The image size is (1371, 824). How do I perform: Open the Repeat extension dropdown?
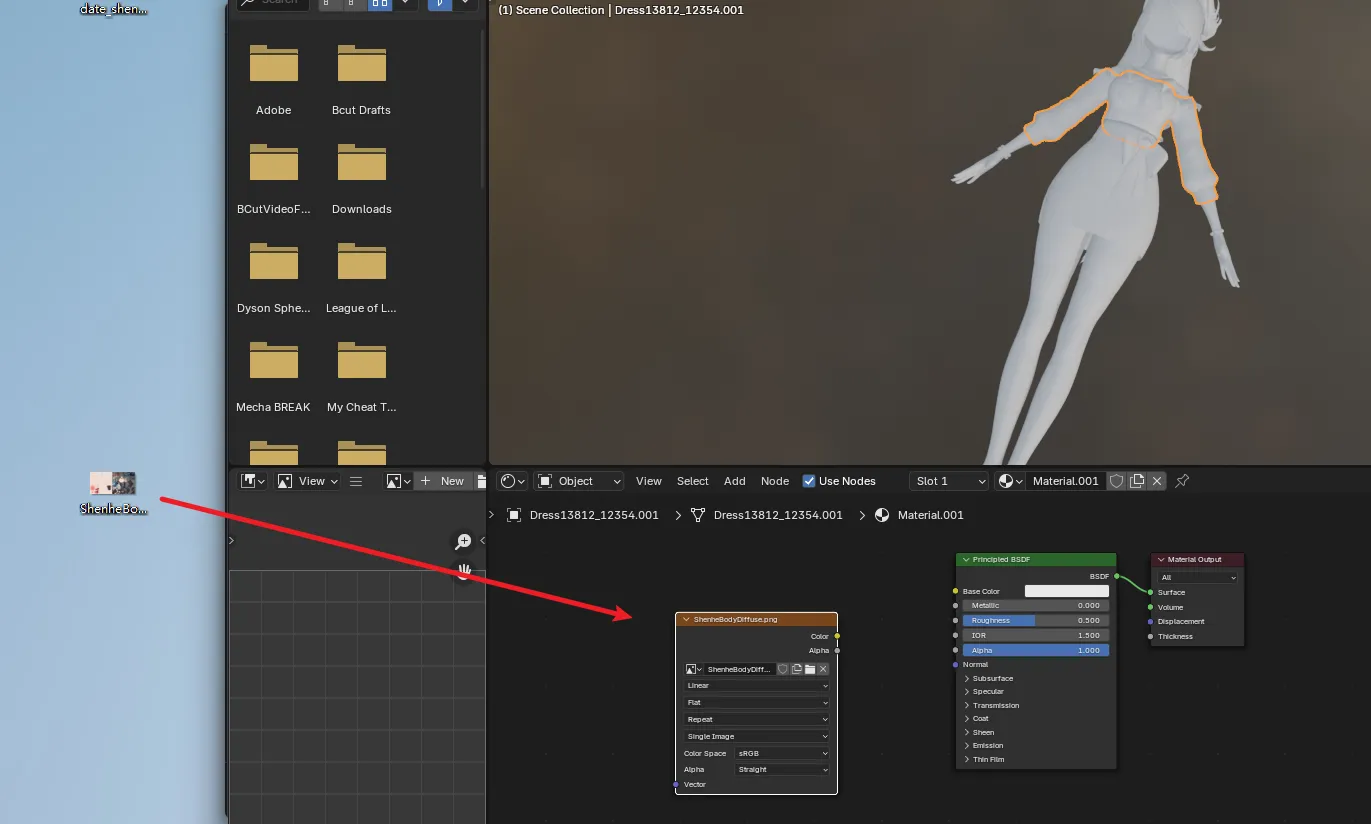pos(757,719)
